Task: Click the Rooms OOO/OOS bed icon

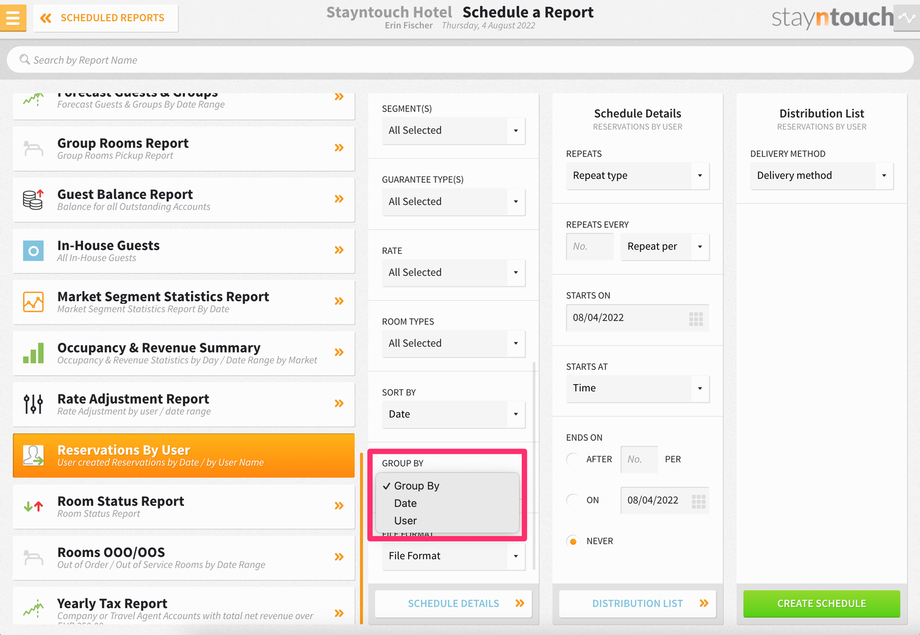Action: [33, 557]
